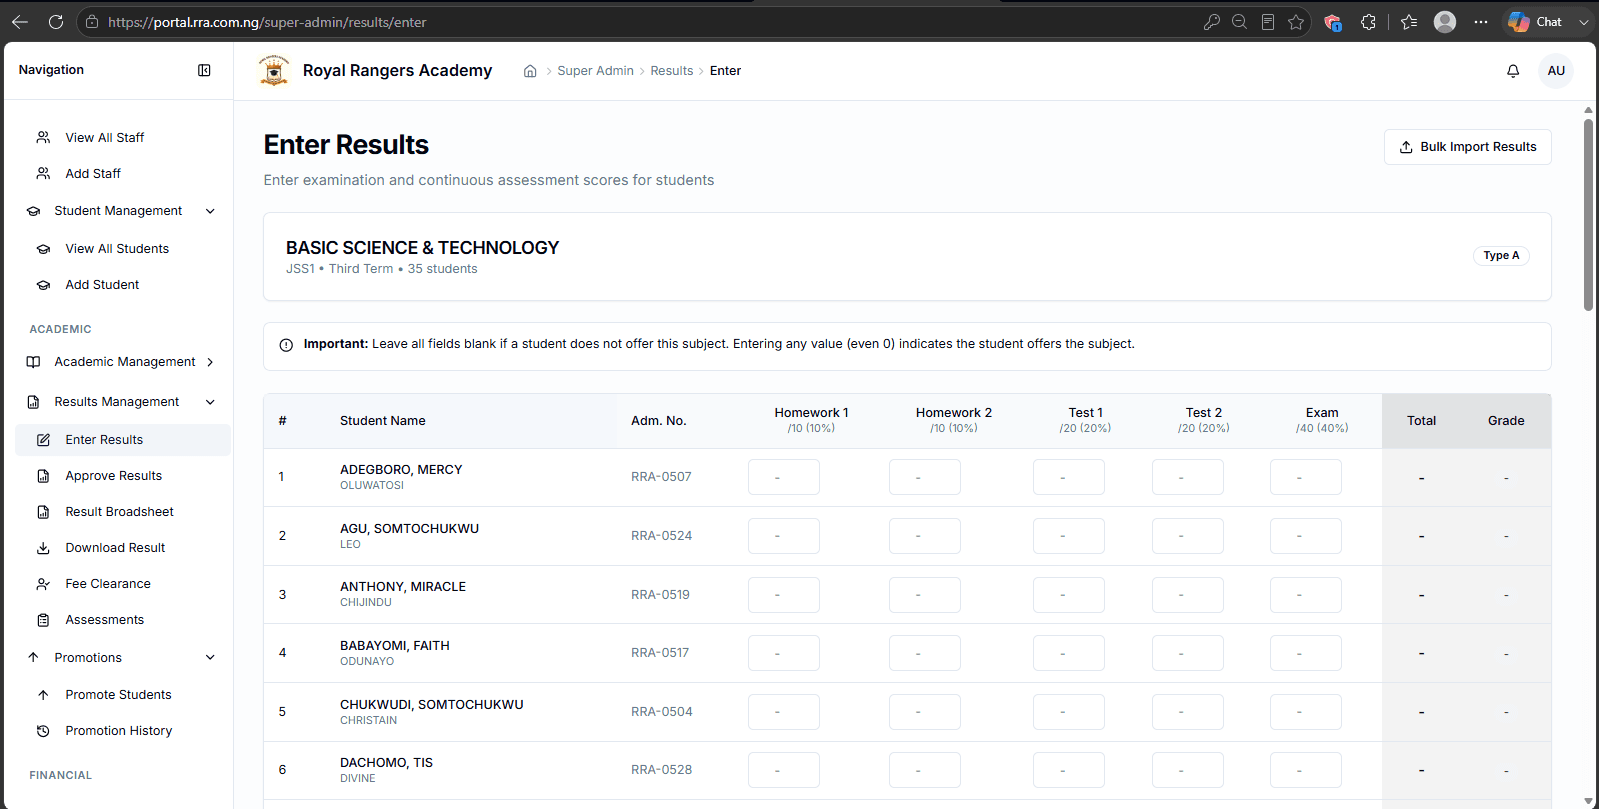Image resolution: width=1599 pixels, height=809 pixels.
Task: Select Enter Results sidebar item
Action: tap(123, 440)
